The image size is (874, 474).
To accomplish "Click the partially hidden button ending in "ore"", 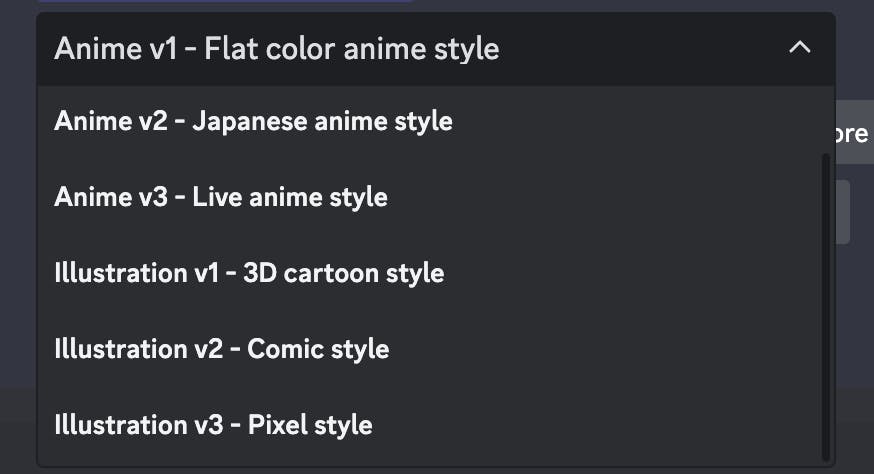I will click(852, 134).
